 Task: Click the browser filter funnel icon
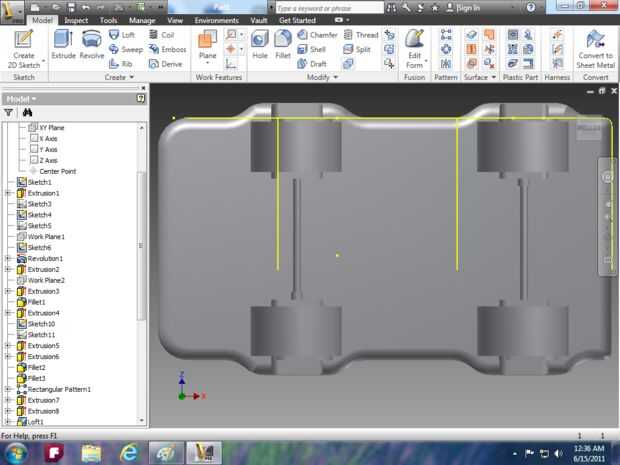[8, 113]
